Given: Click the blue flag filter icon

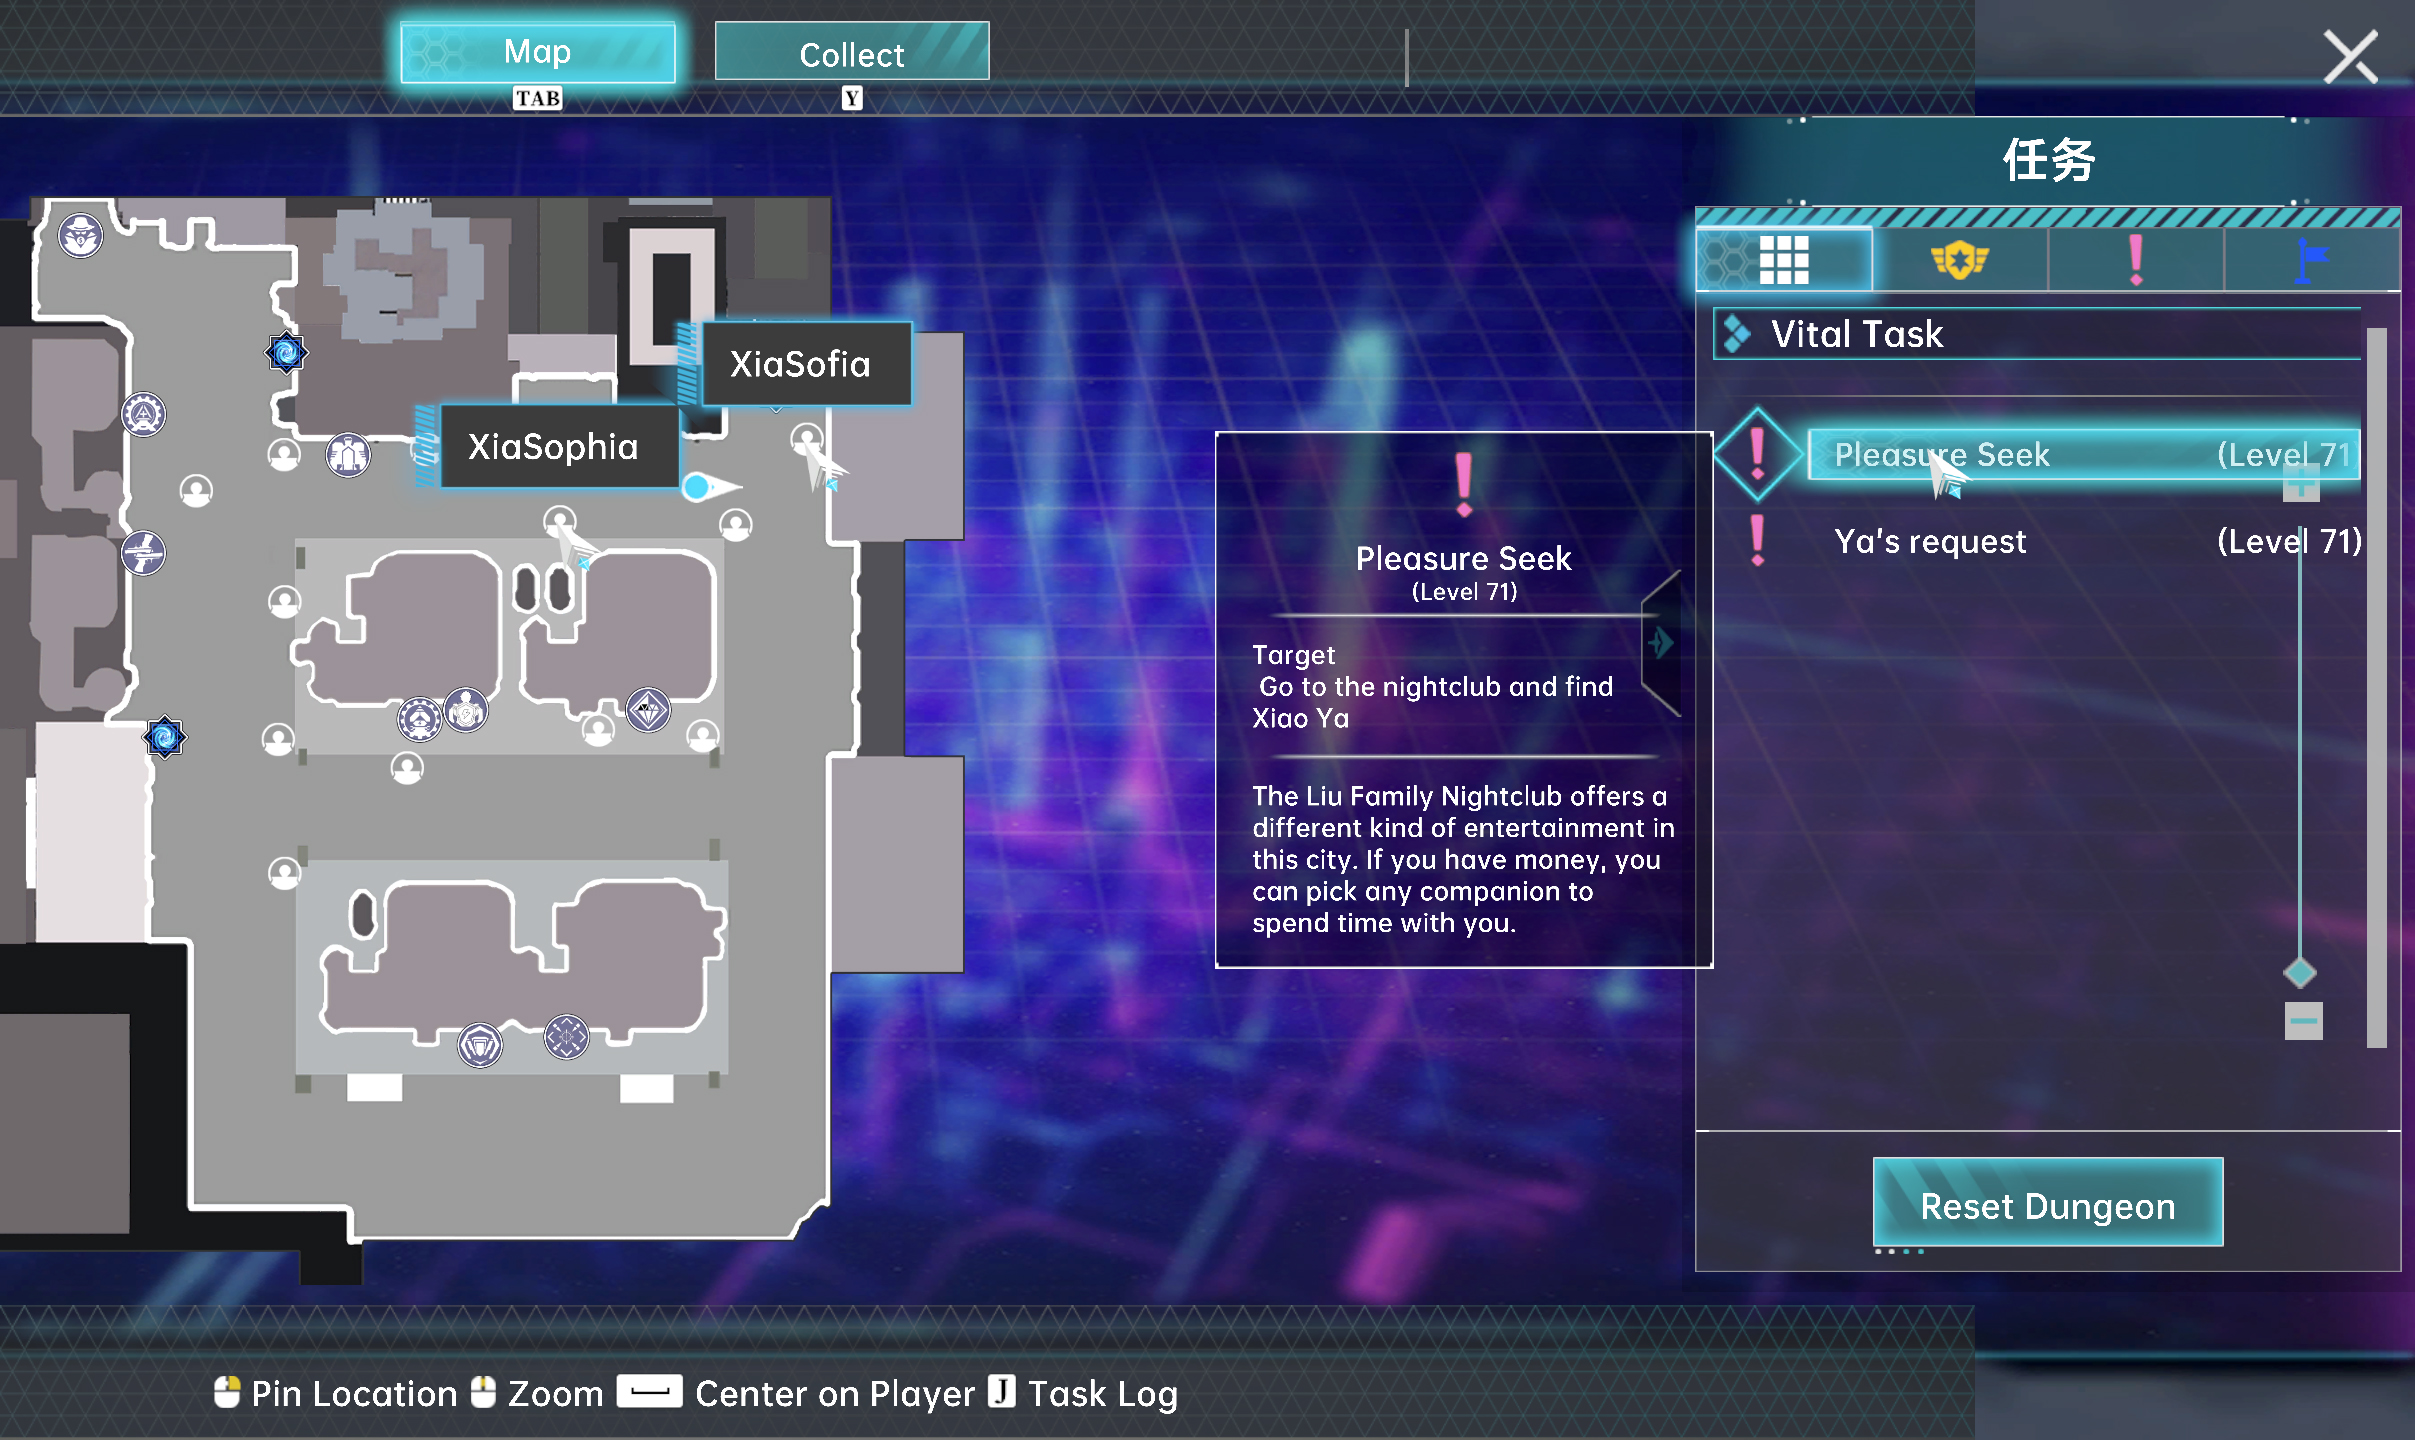Looking at the screenshot, I should click(2311, 261).
